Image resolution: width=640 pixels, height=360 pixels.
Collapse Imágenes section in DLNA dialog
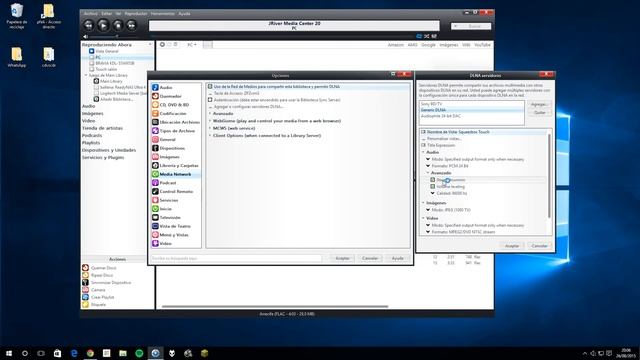click(423, 203)
